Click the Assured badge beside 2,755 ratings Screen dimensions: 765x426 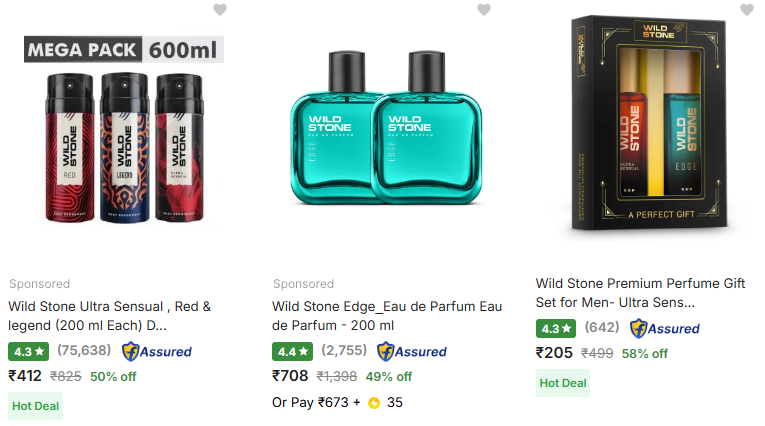point(412,351)
